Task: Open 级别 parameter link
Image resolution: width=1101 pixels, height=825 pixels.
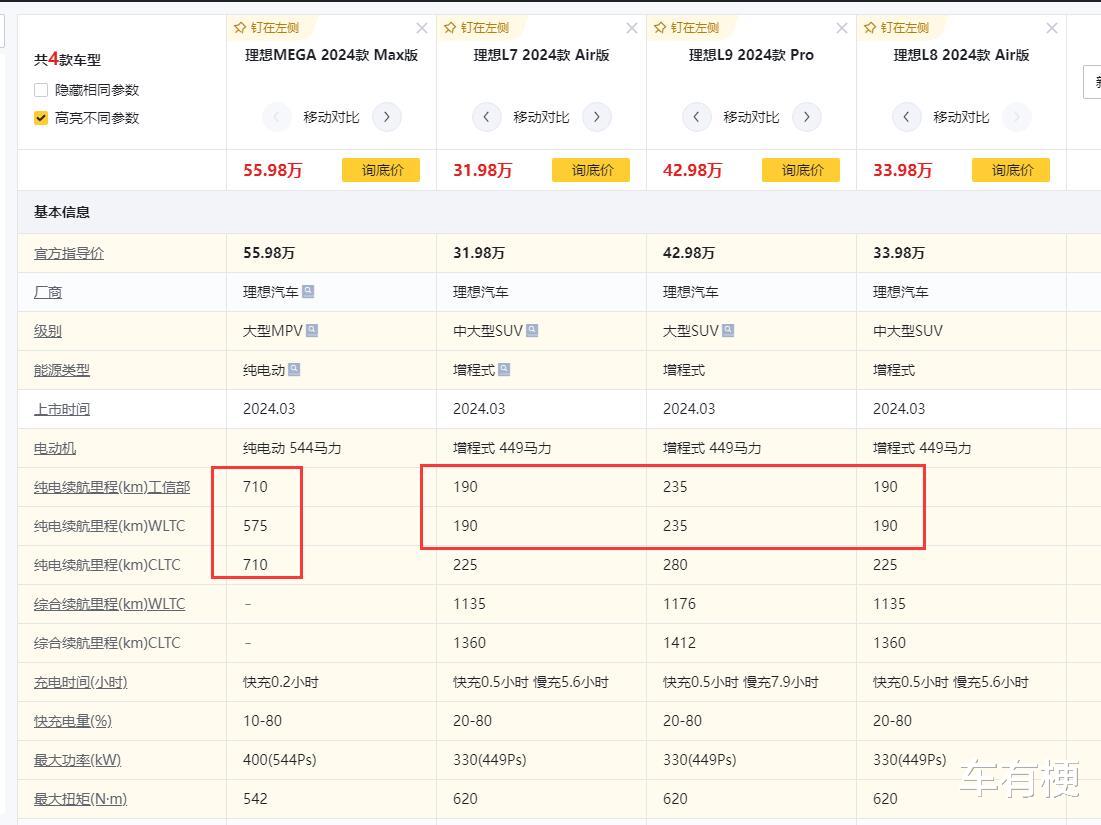Action: pos(48,331)
